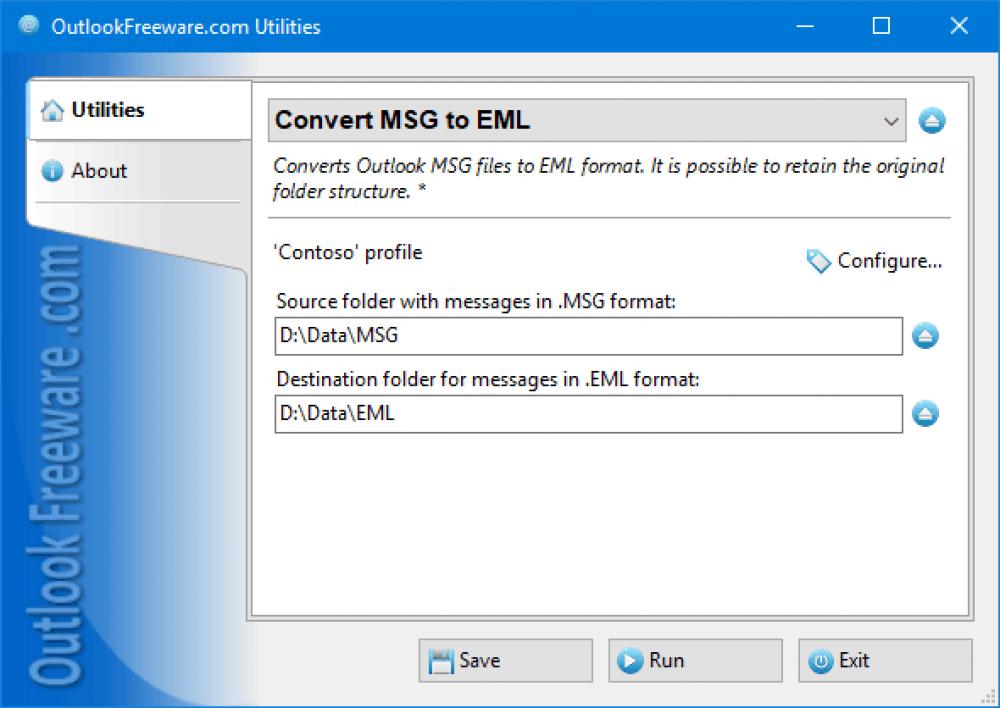Image resolution: width=1000 pixels, height=708 pixels.
Task: Click the power icon on the Exit button
Action: pyautogui.click(x=821, y=660)
